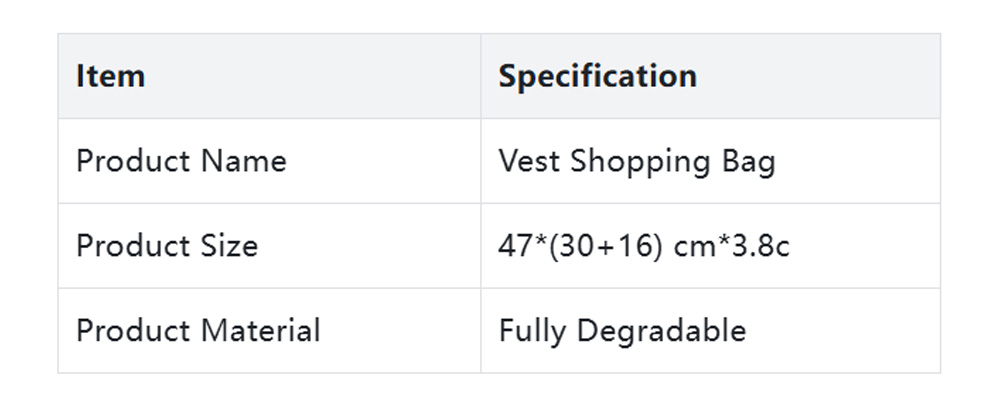This screenshot has height=408, width=1000.
Task: Select the "Product Size" cell
Action: (x=167, y=246)
